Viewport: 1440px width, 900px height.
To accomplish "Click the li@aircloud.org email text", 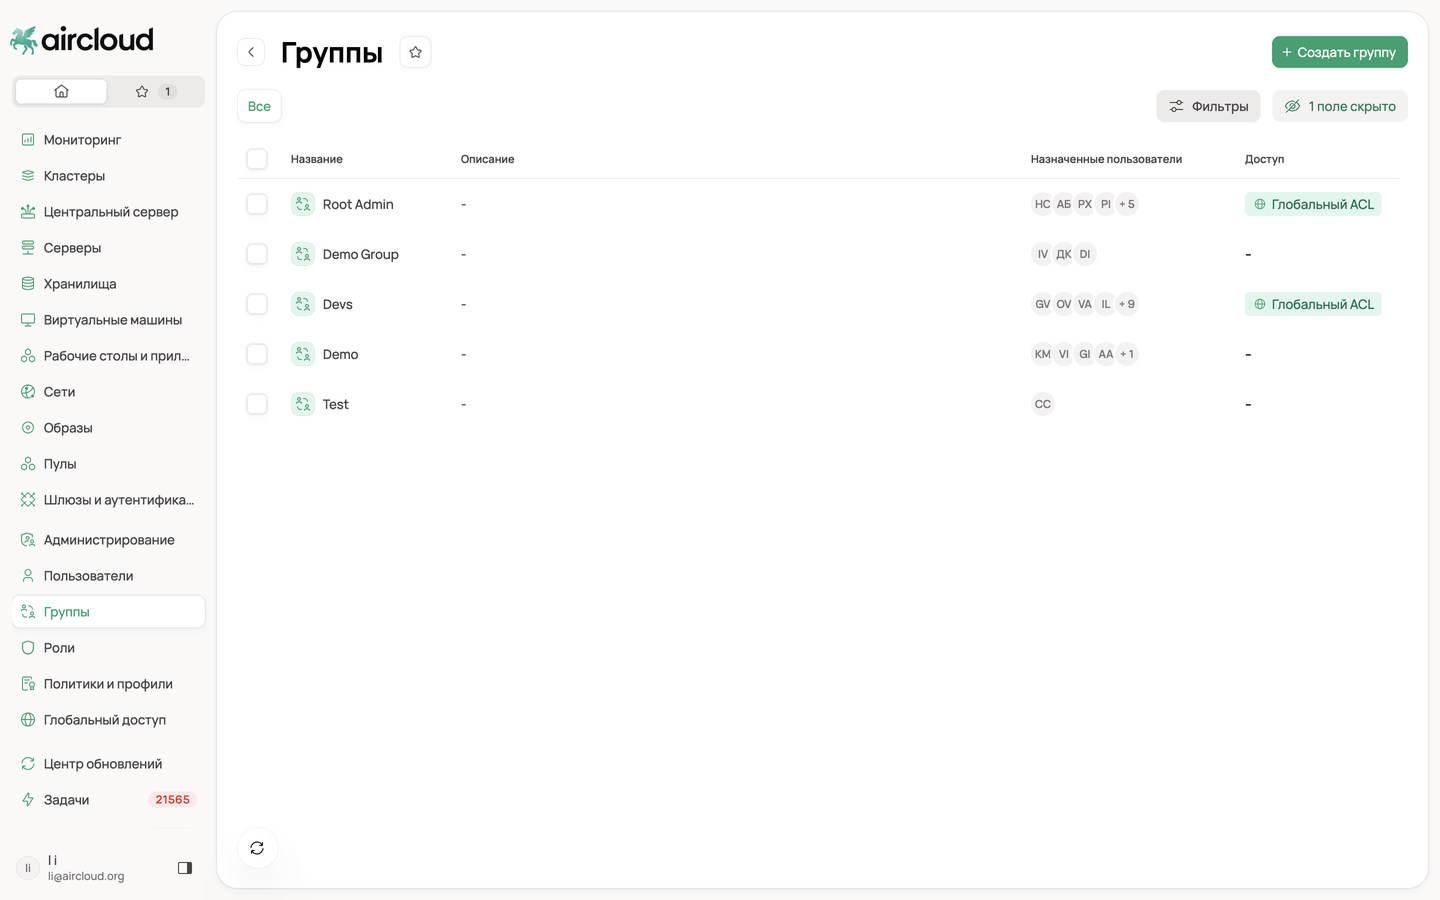I will [x=86, y=876].
